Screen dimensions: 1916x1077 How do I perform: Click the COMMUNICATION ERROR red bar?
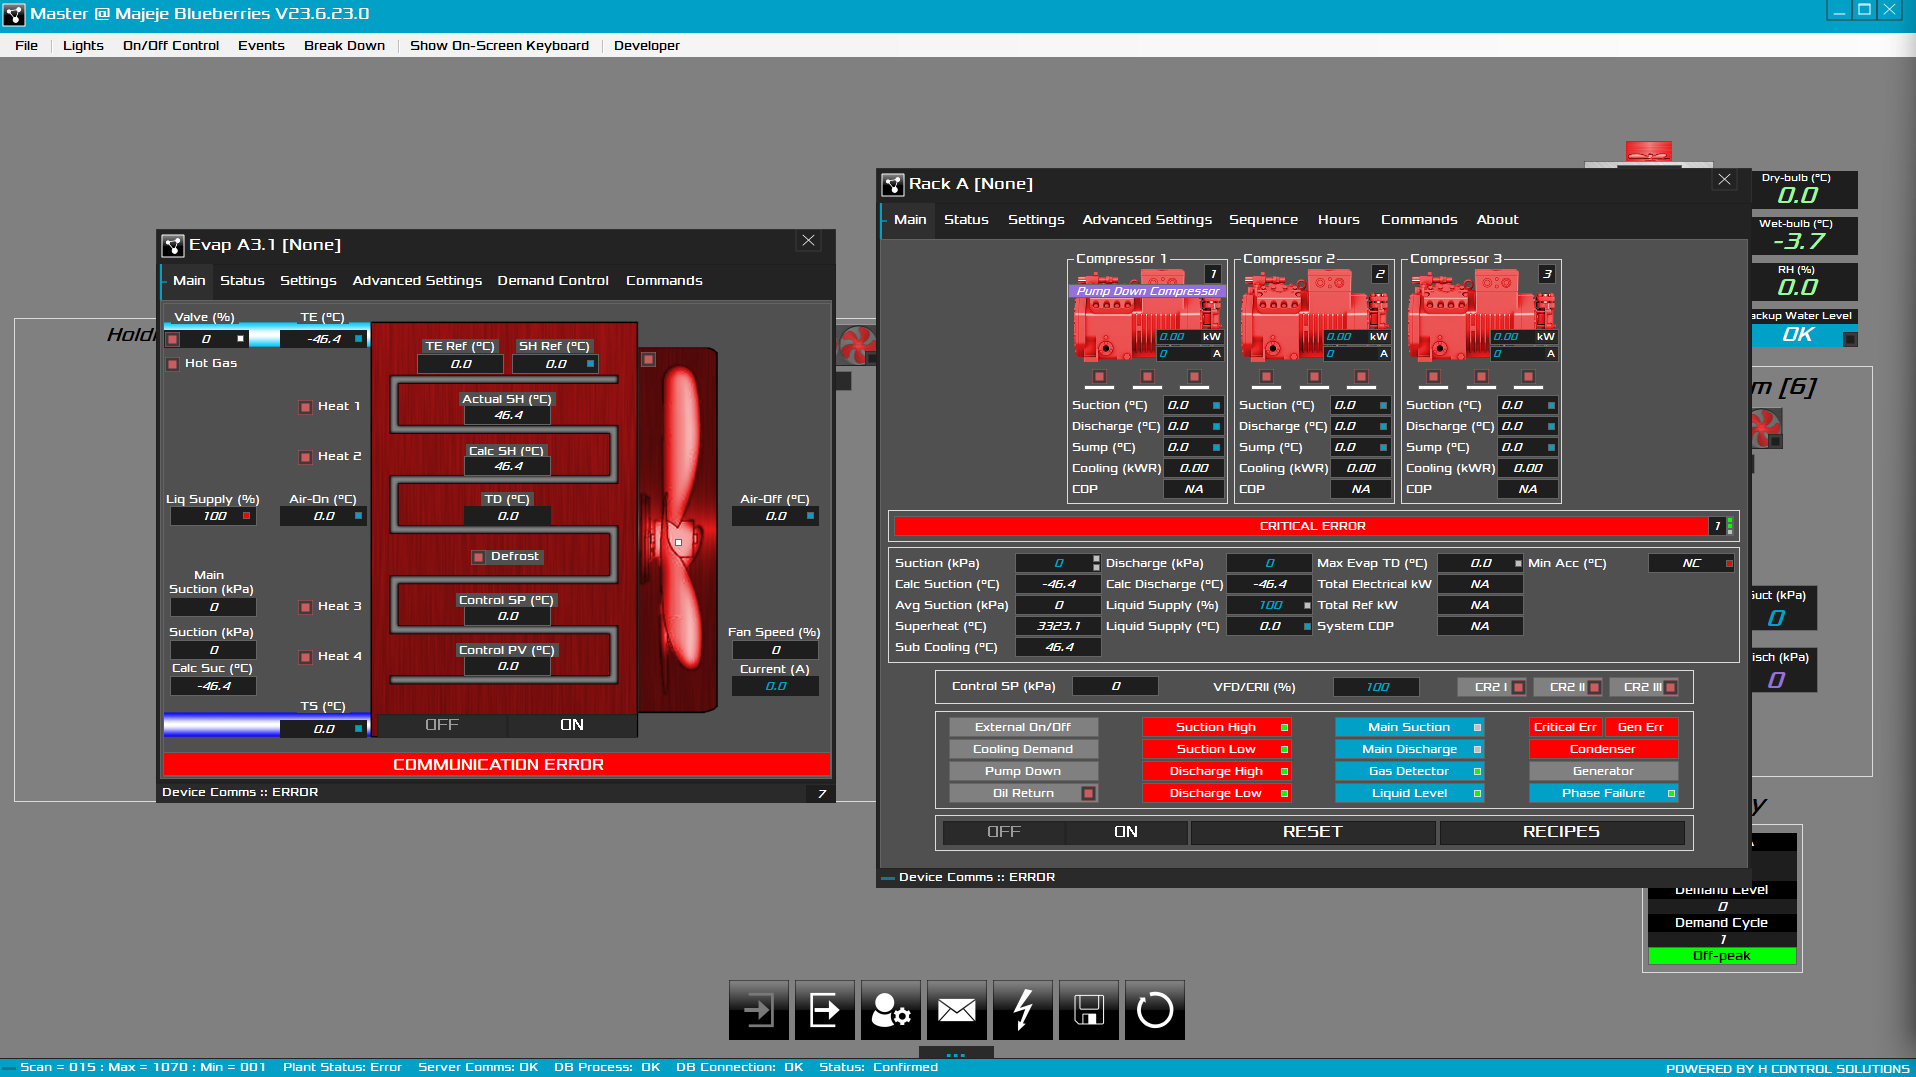click(x=497, y=765)
